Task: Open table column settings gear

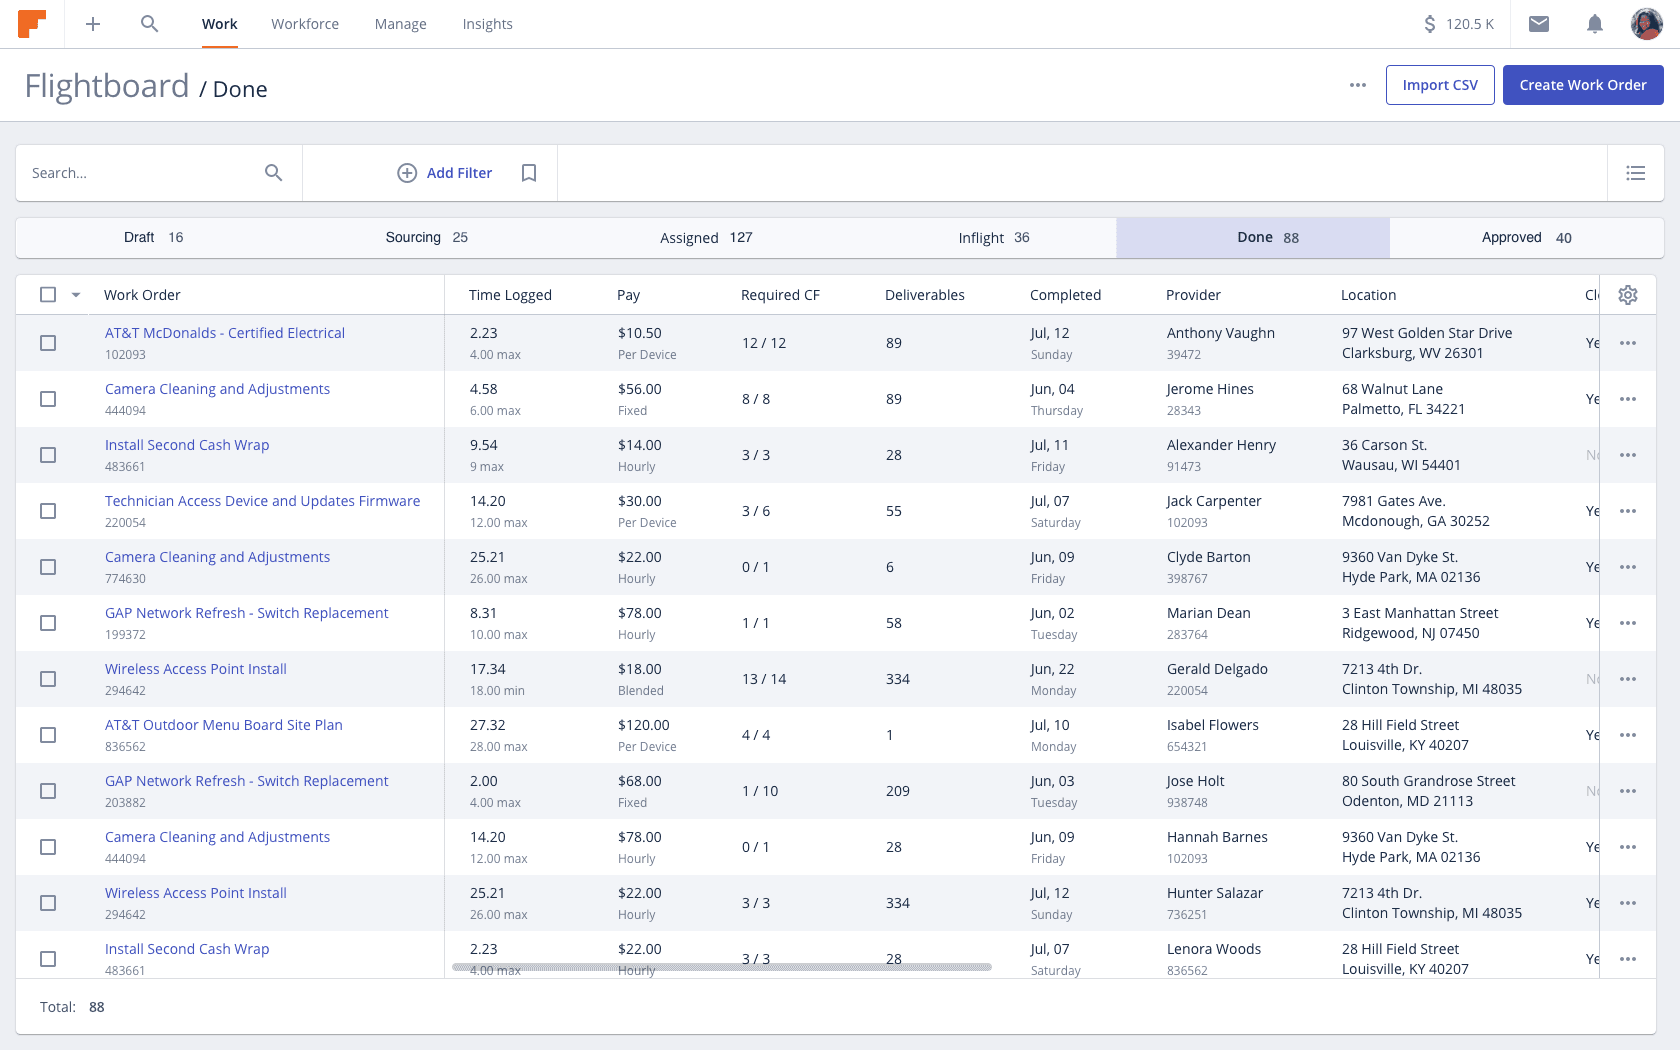Action: pyautogui.click(x=1628, y=295)
